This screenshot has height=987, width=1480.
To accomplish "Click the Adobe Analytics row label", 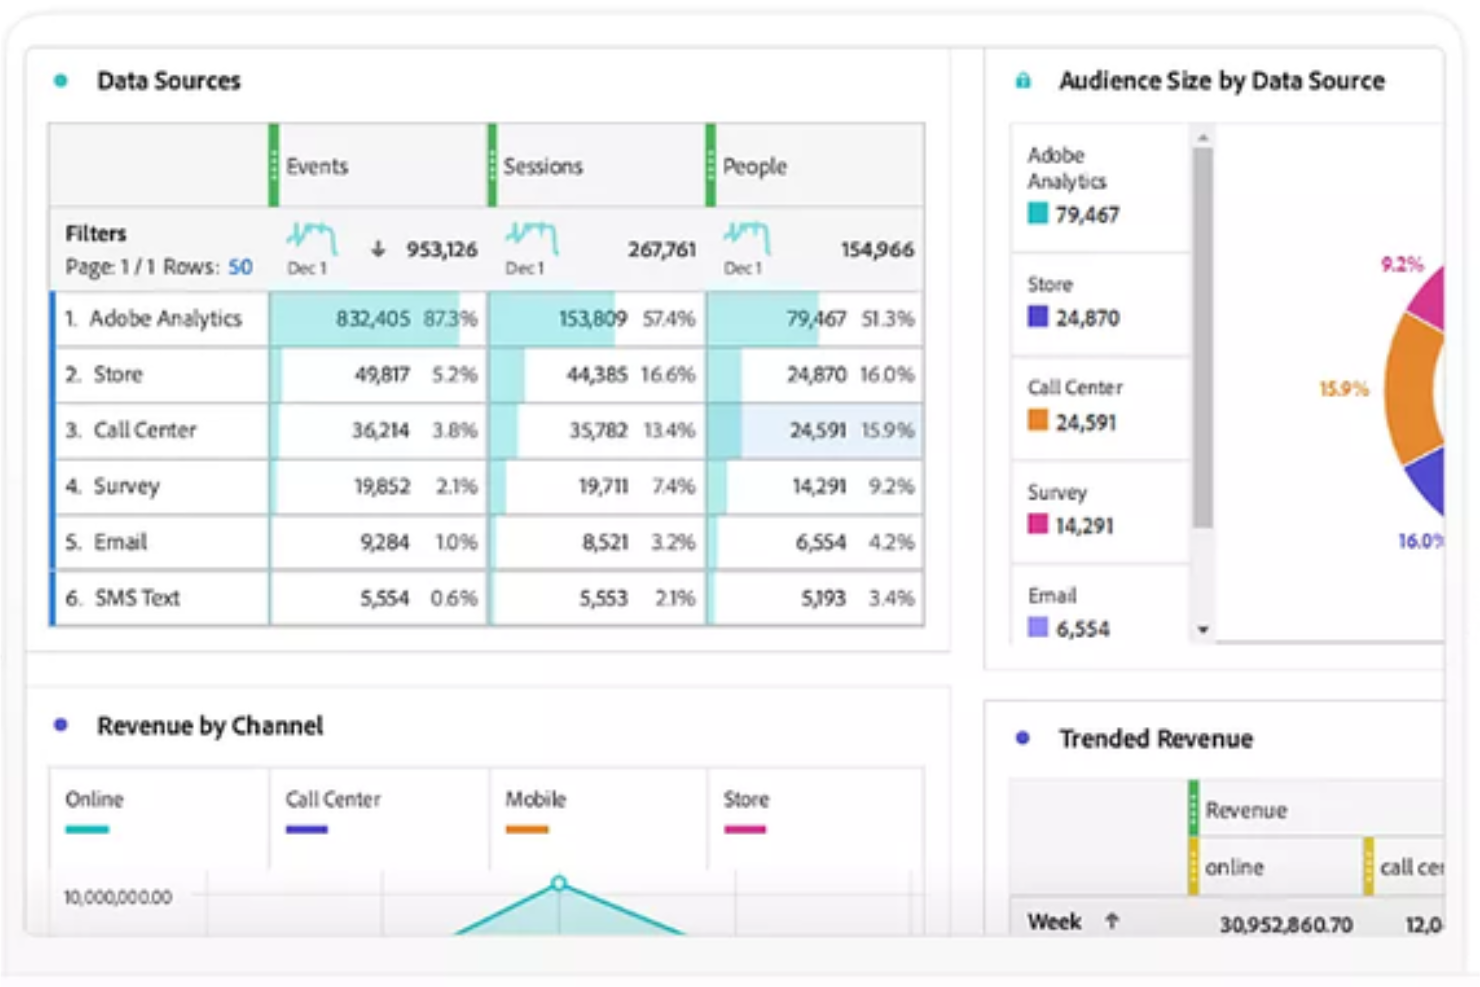I will point(166,318).
